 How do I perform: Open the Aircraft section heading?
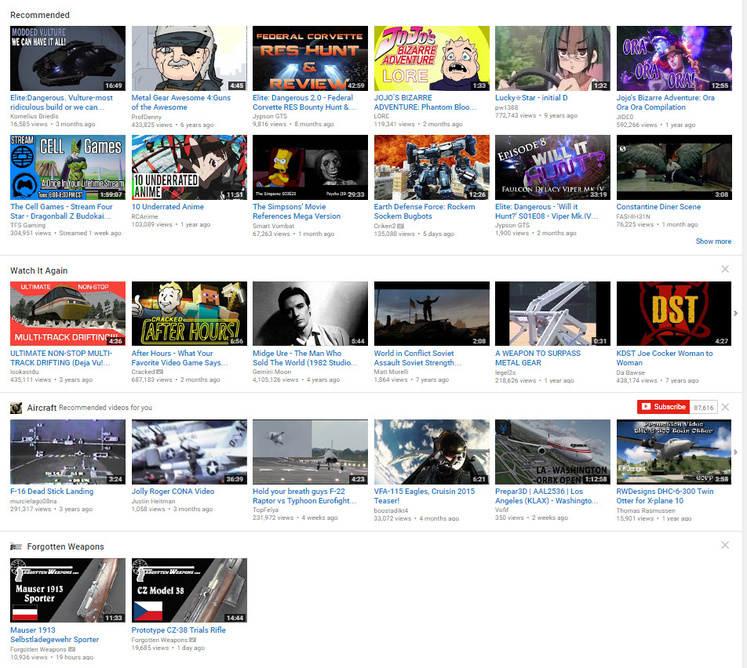pos(41,408)
